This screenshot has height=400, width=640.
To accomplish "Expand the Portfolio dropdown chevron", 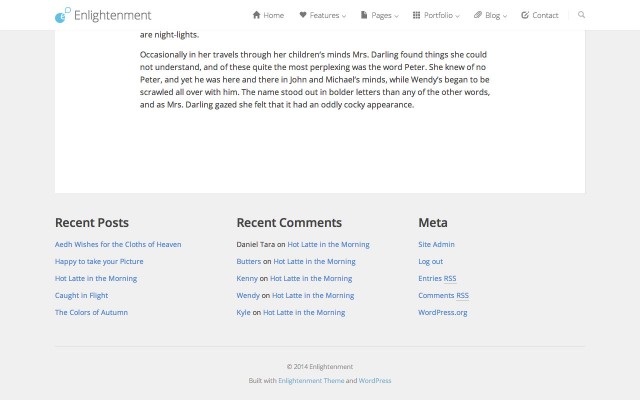I will coord(458,16).
